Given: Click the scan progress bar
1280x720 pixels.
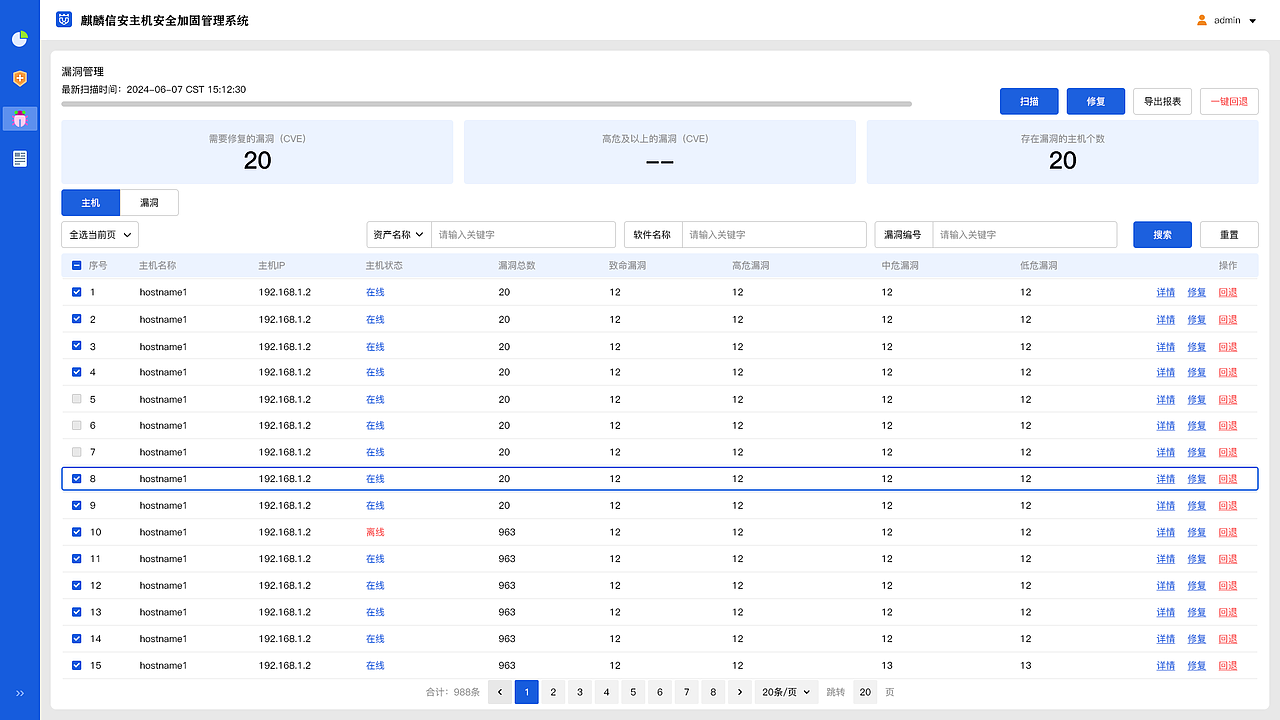Looking at the screenshot, I should click(x=487, y=104).
